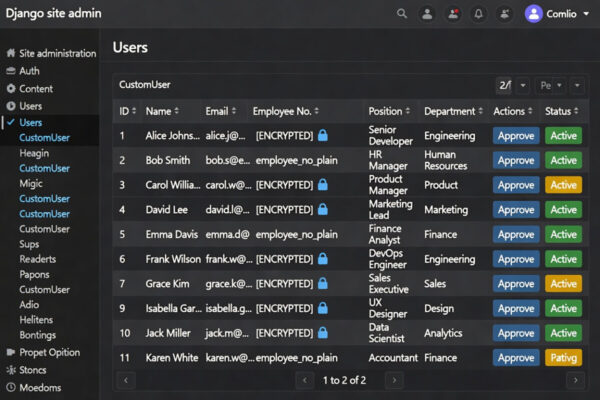Approve Bob Smith's account
Screen dimensions: 600x400
516,160
